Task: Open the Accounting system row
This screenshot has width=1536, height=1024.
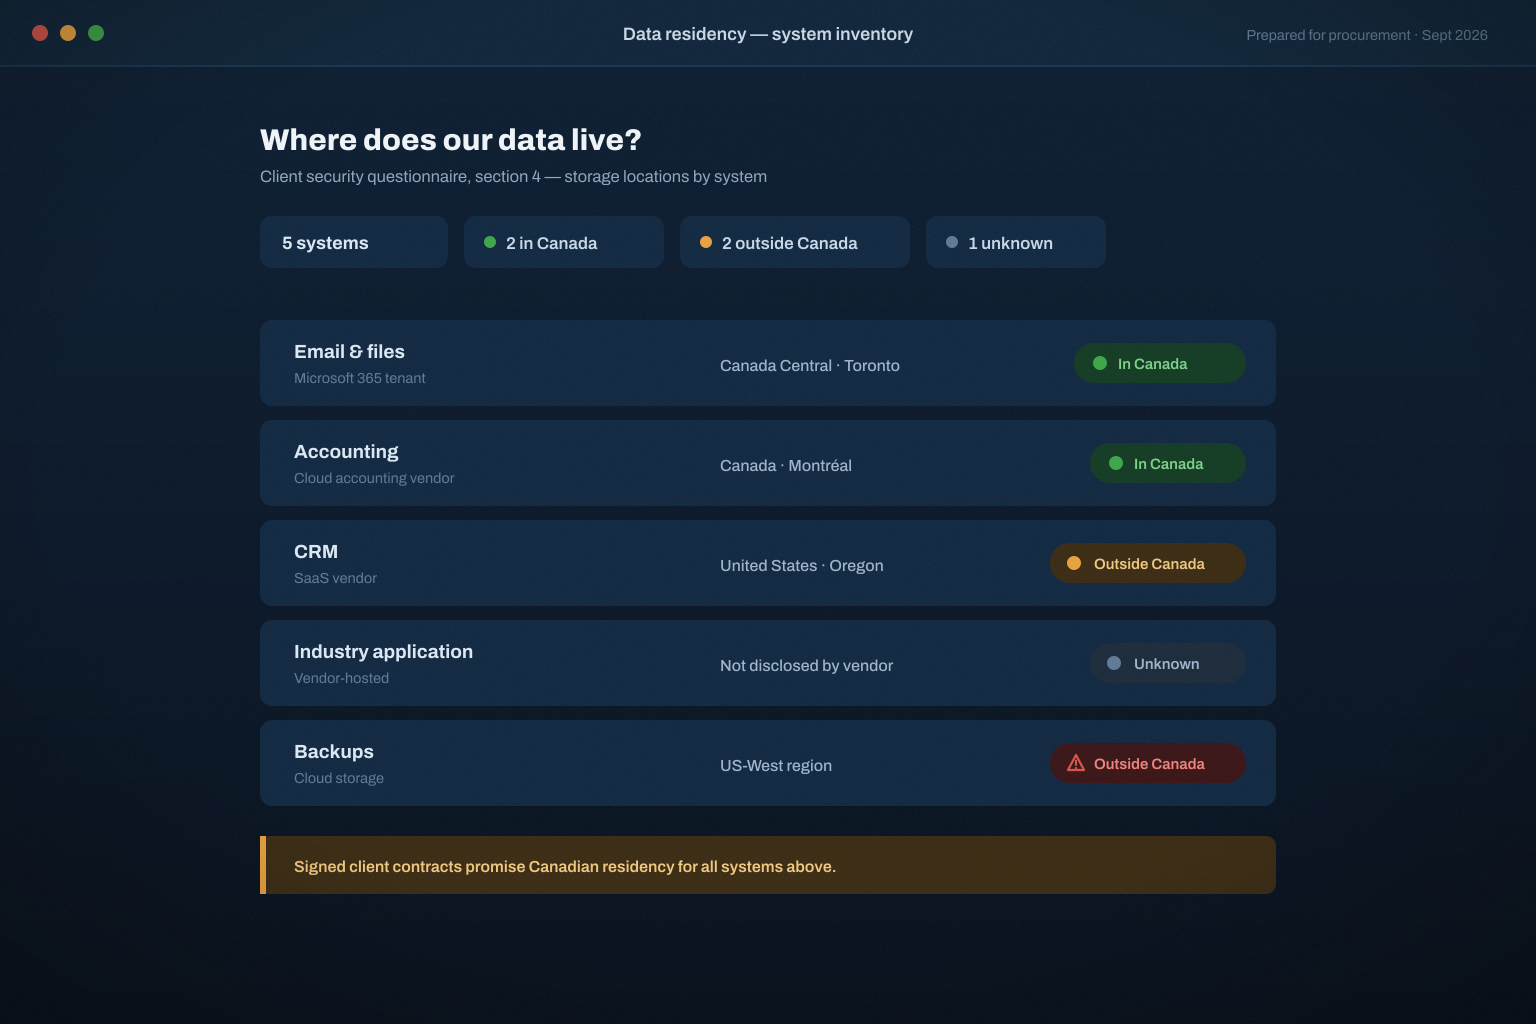Action: click(768, 463)
